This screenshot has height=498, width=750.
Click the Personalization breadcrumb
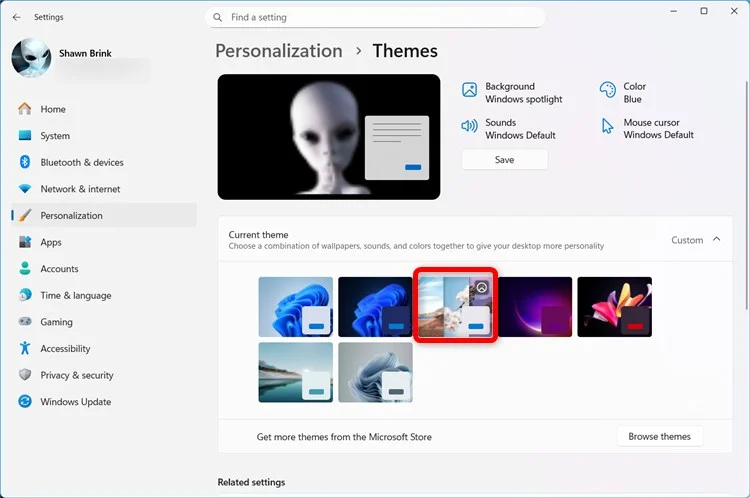(279, 51)
